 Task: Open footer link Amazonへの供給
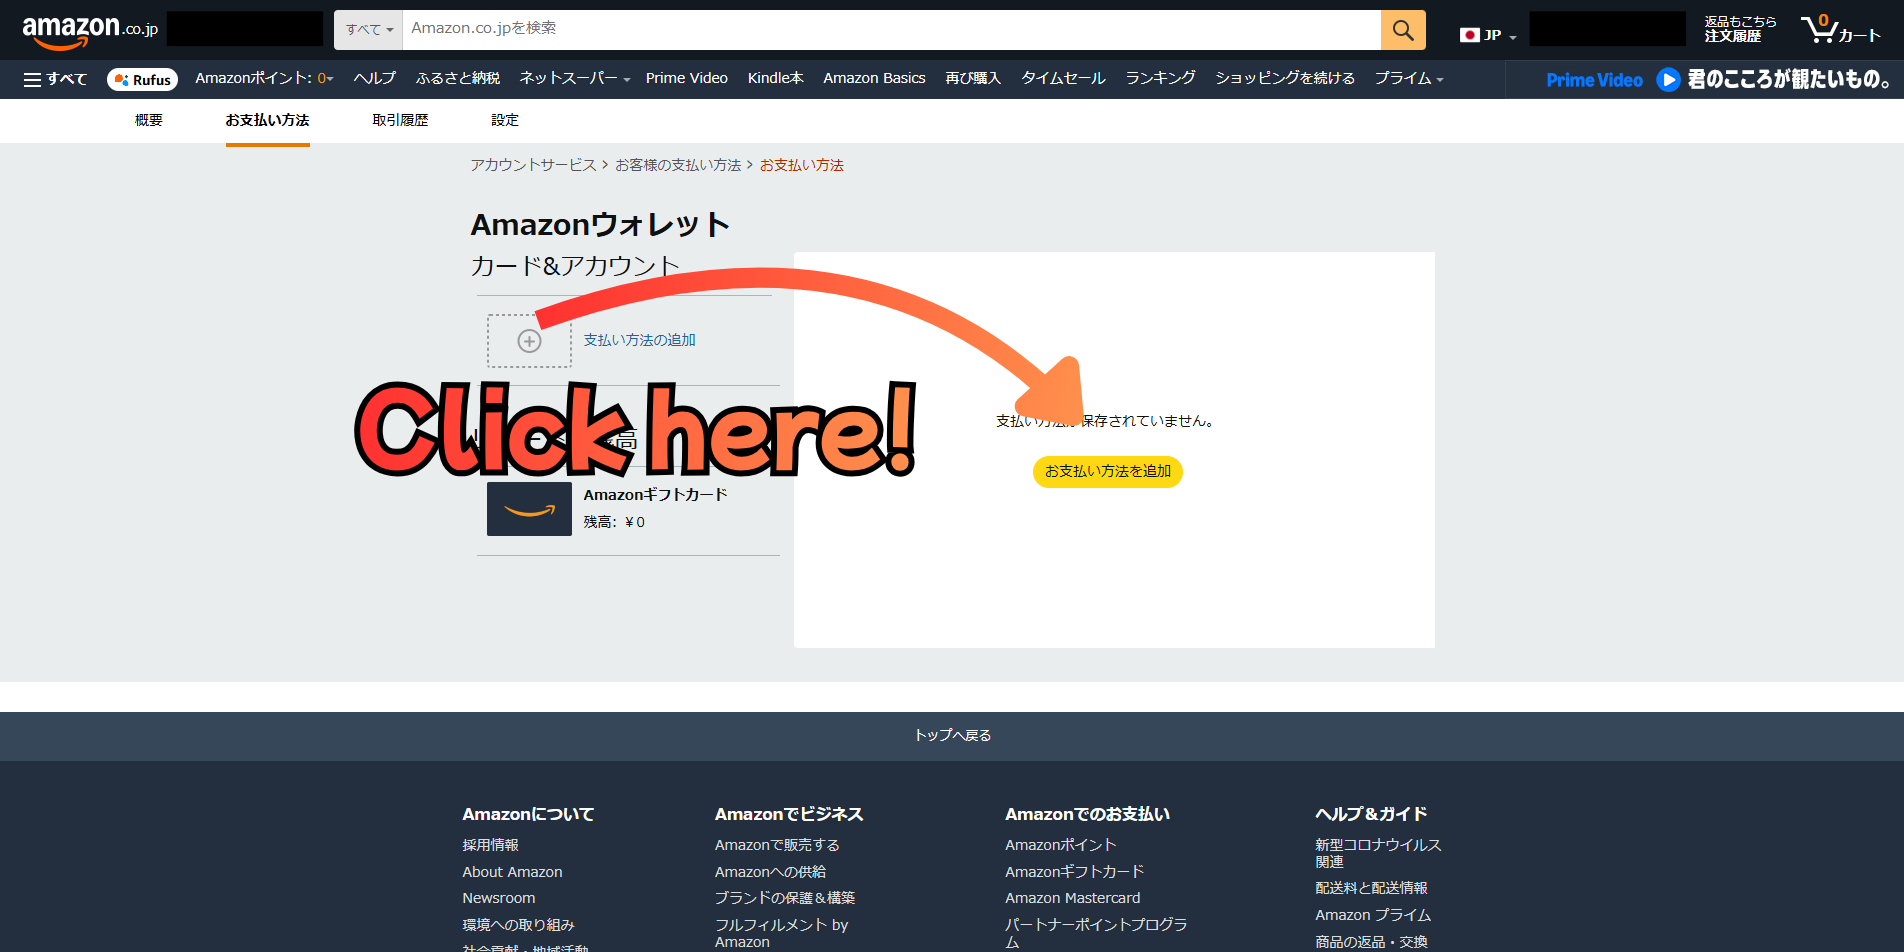coord(770,872)
